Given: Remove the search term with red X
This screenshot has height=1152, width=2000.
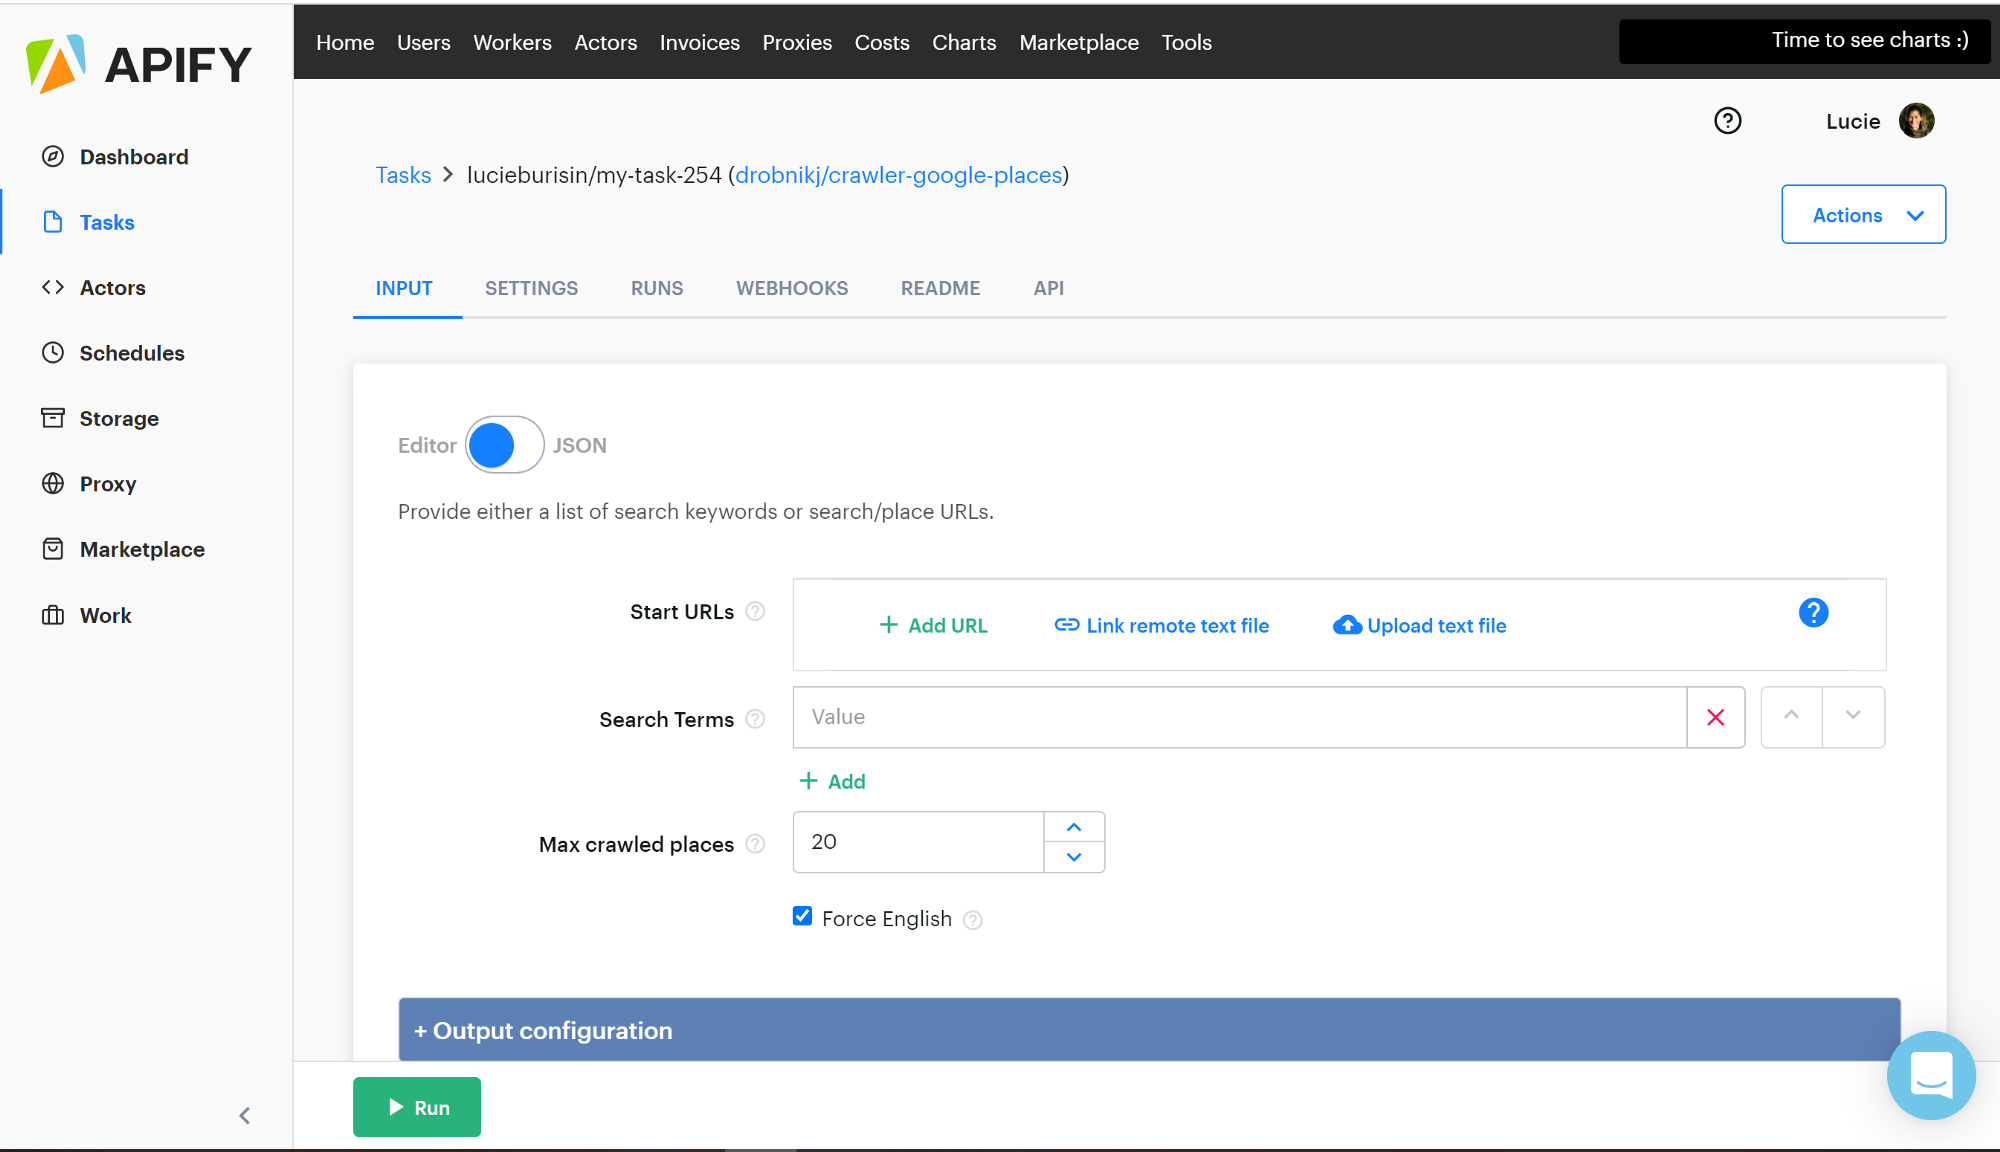Looking at the screenshot, I should point(1716,717).
